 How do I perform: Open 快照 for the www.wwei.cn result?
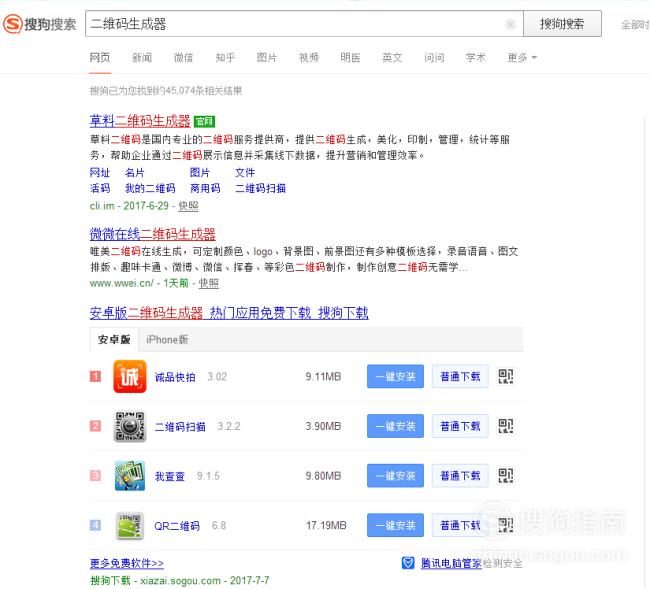[x=209, y=283]
